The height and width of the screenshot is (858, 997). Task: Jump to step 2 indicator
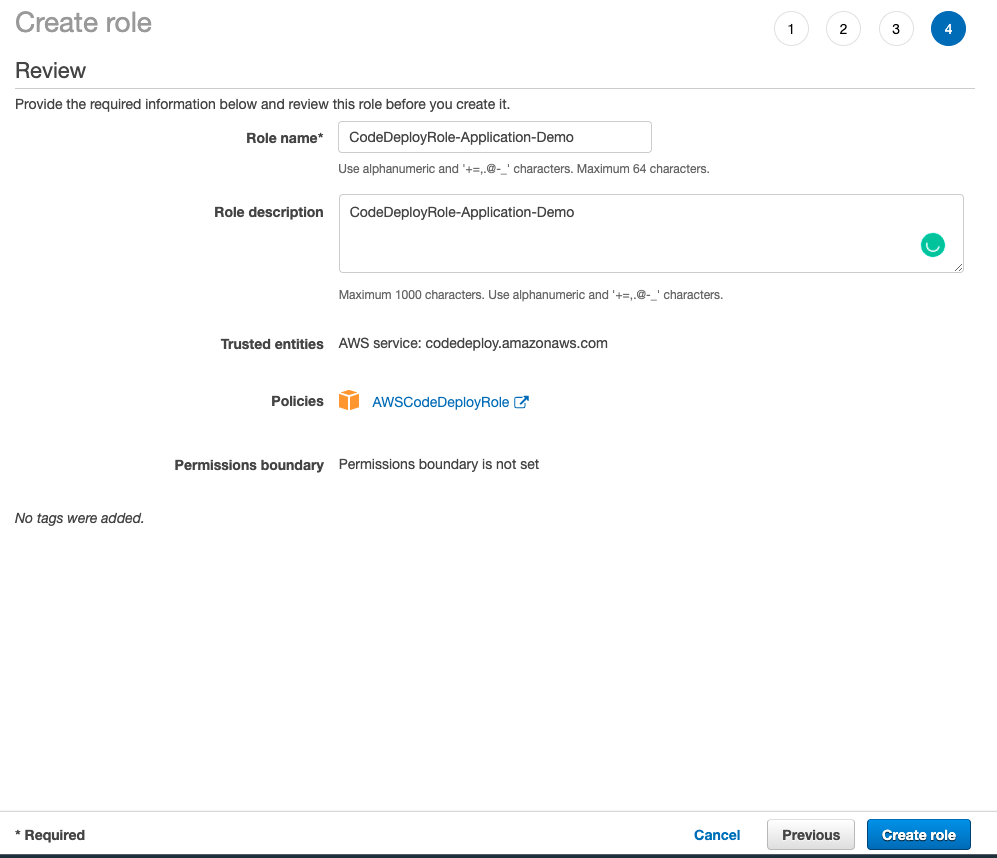click(843, 29)
